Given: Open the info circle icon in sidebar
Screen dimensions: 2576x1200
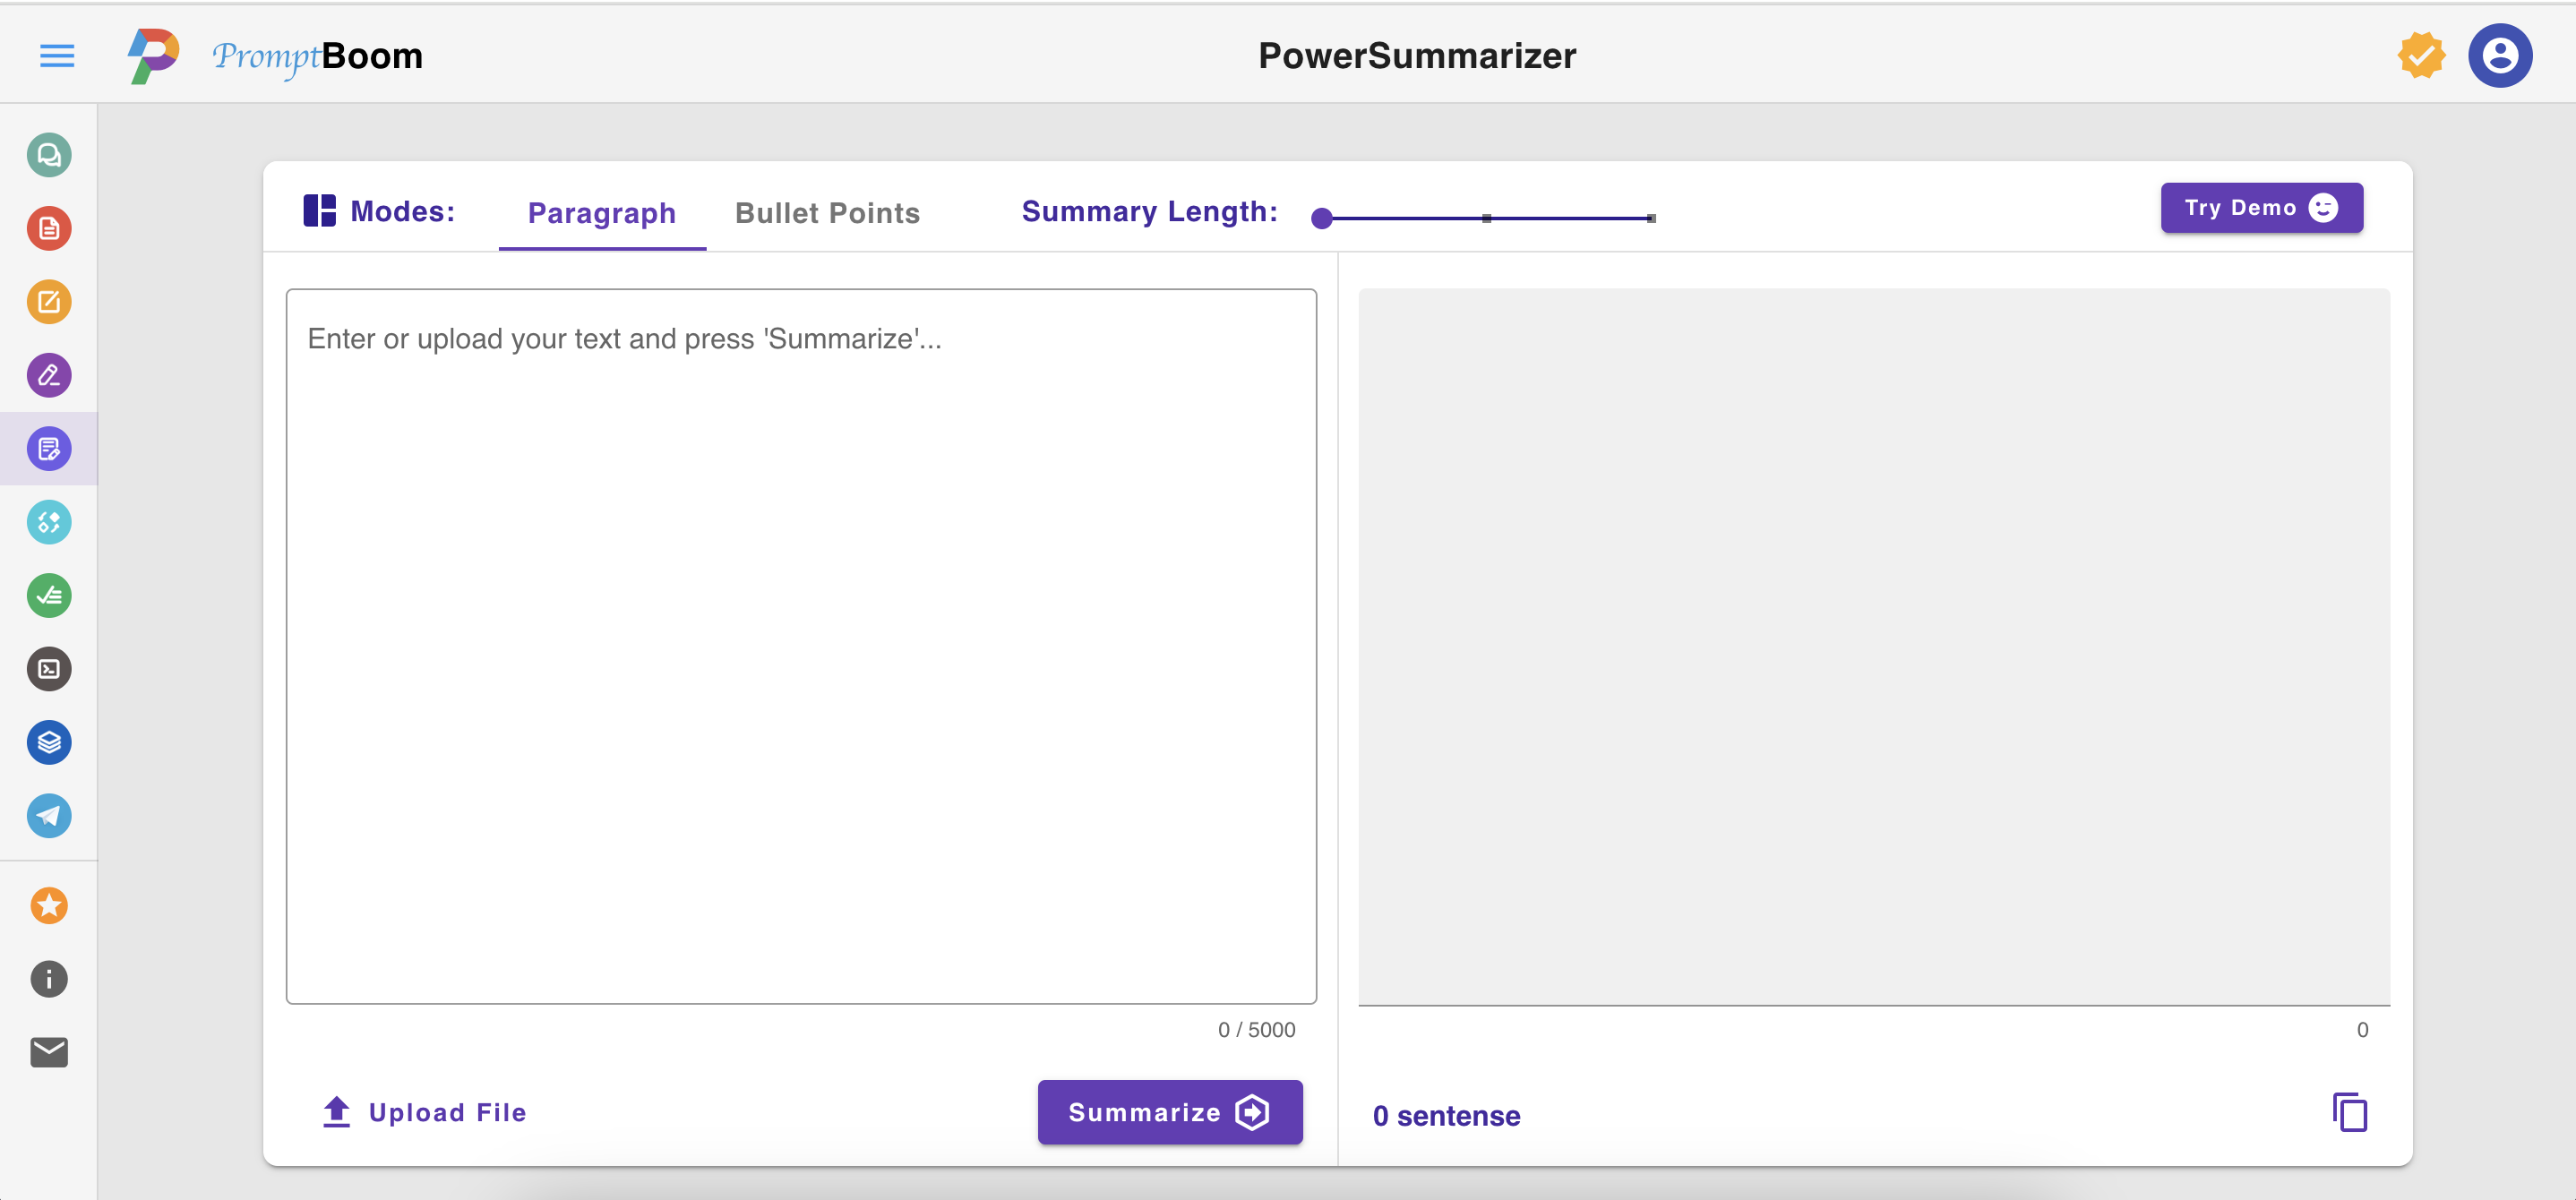Looking at the screenshot, I should (49, 979).
